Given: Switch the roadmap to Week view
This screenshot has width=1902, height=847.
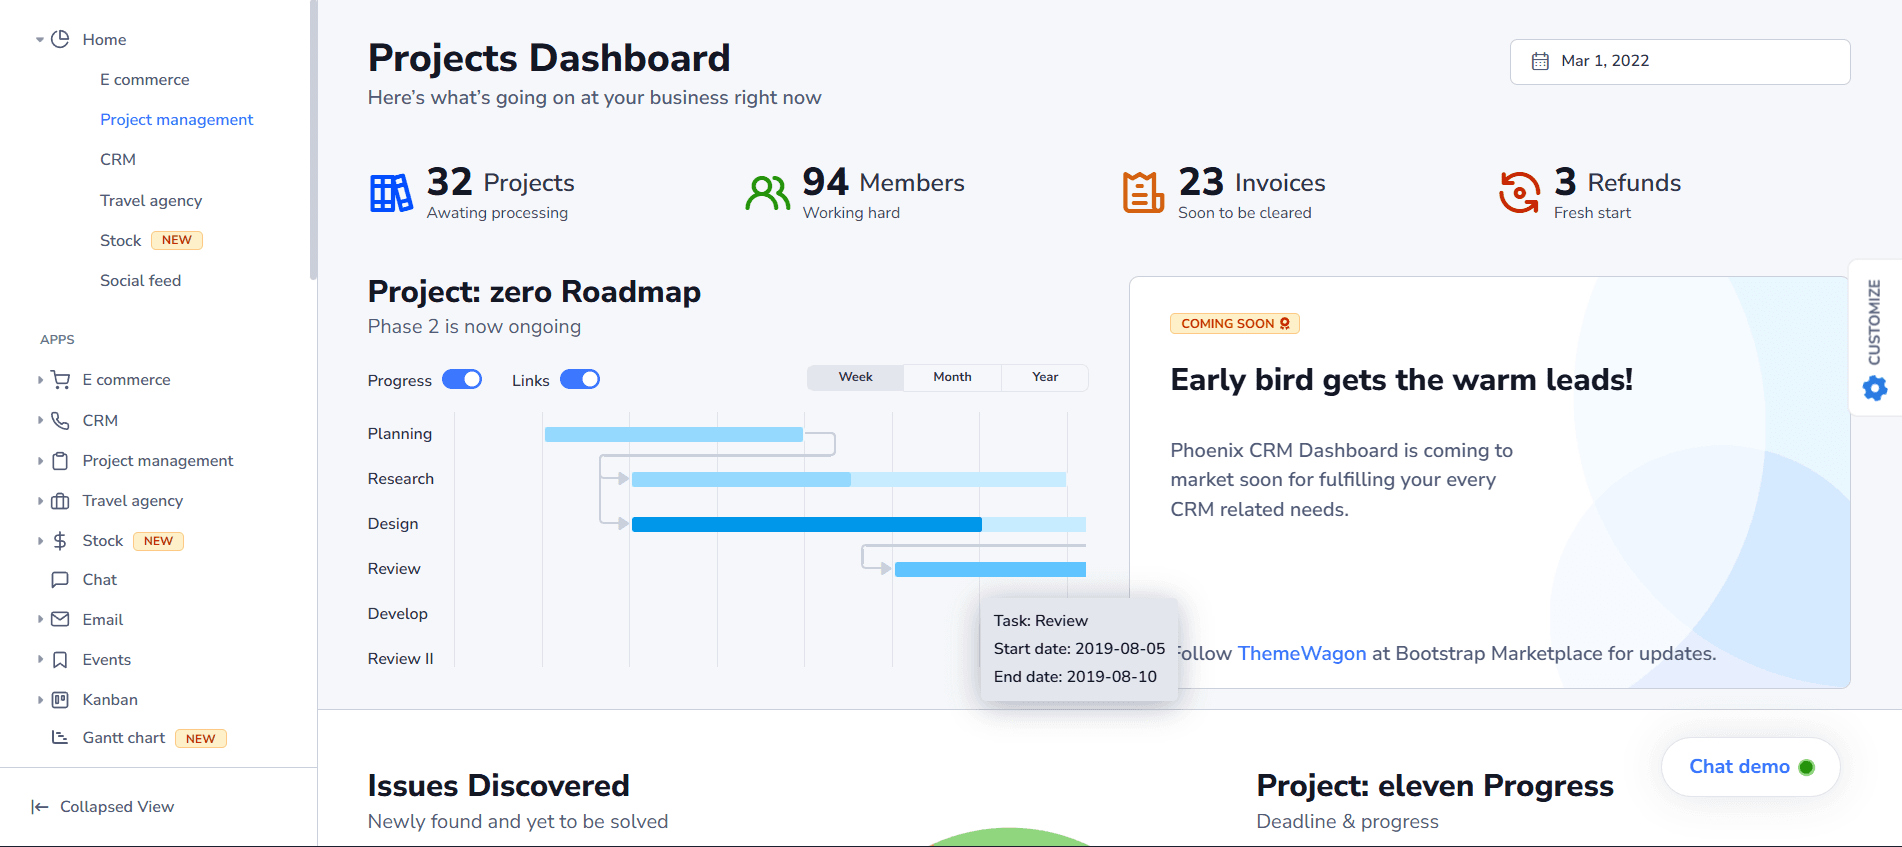Looking at the screenshot, I should tap(855, 377).
